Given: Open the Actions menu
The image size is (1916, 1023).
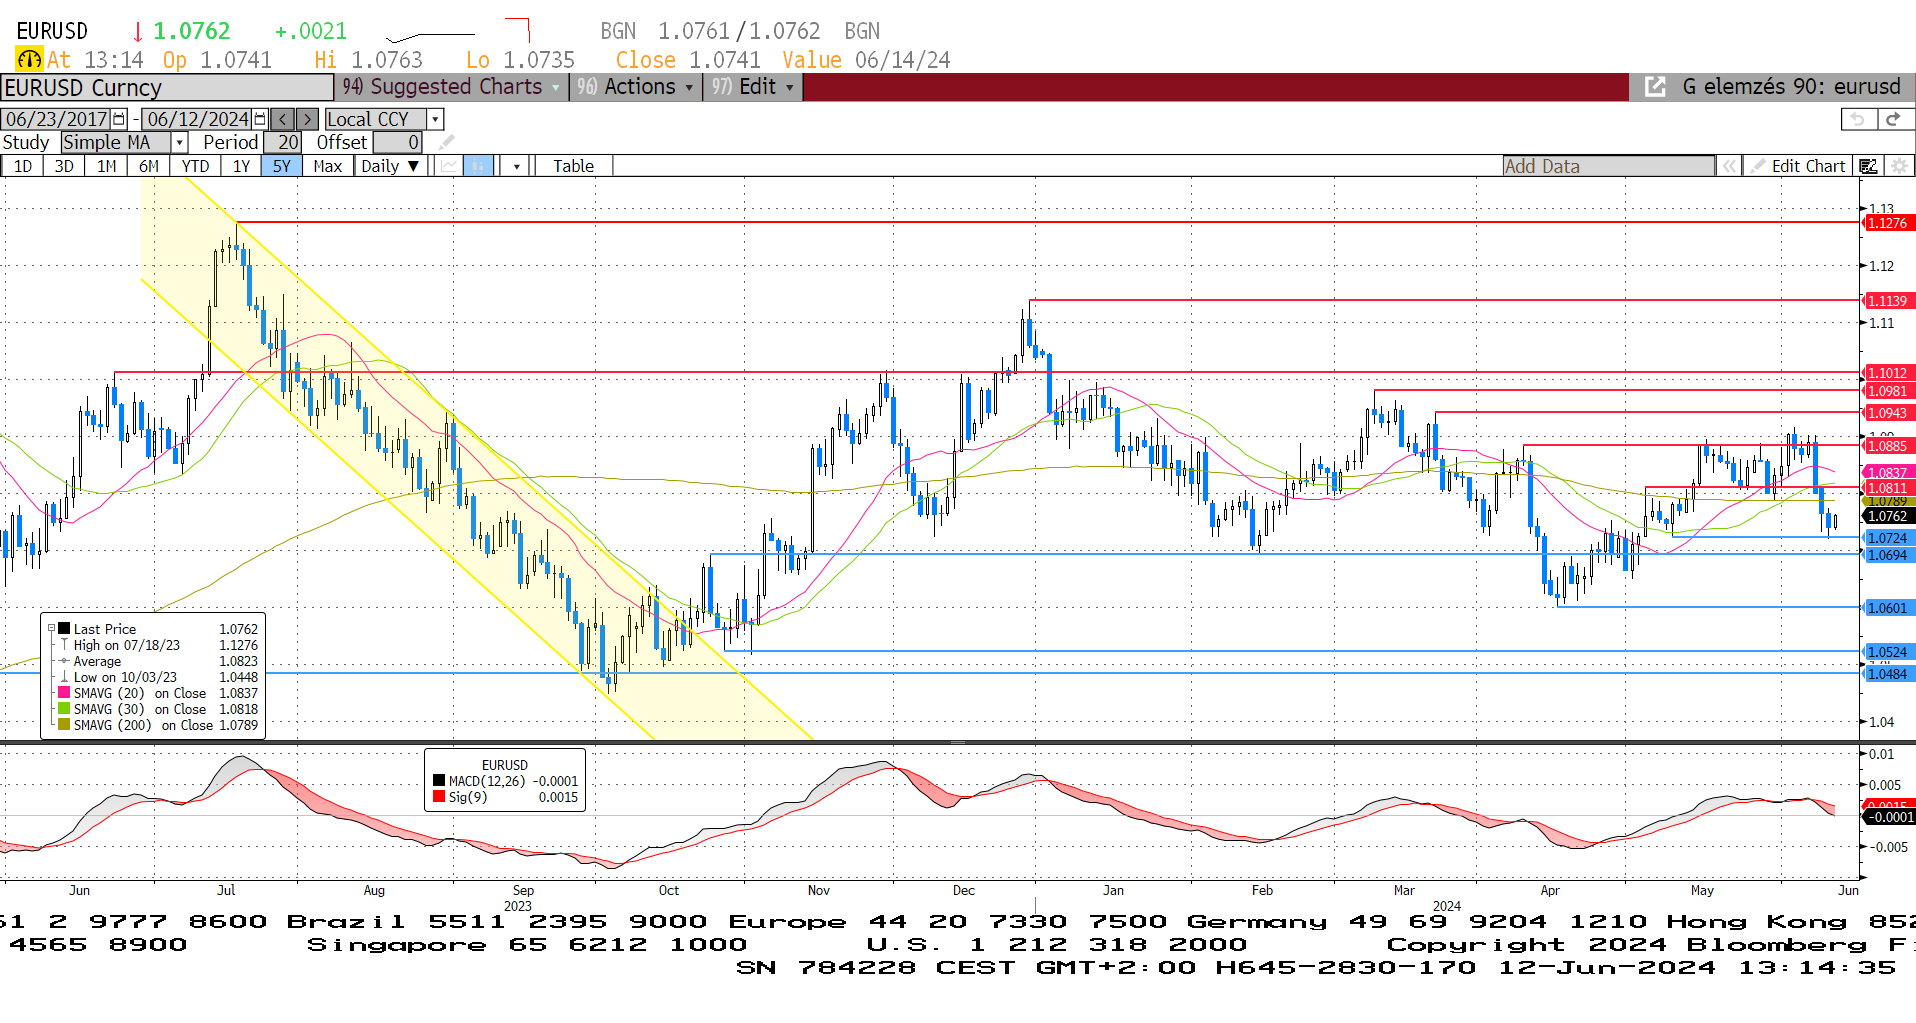Looking at the screenshot, I should click(x=636, y=87).
